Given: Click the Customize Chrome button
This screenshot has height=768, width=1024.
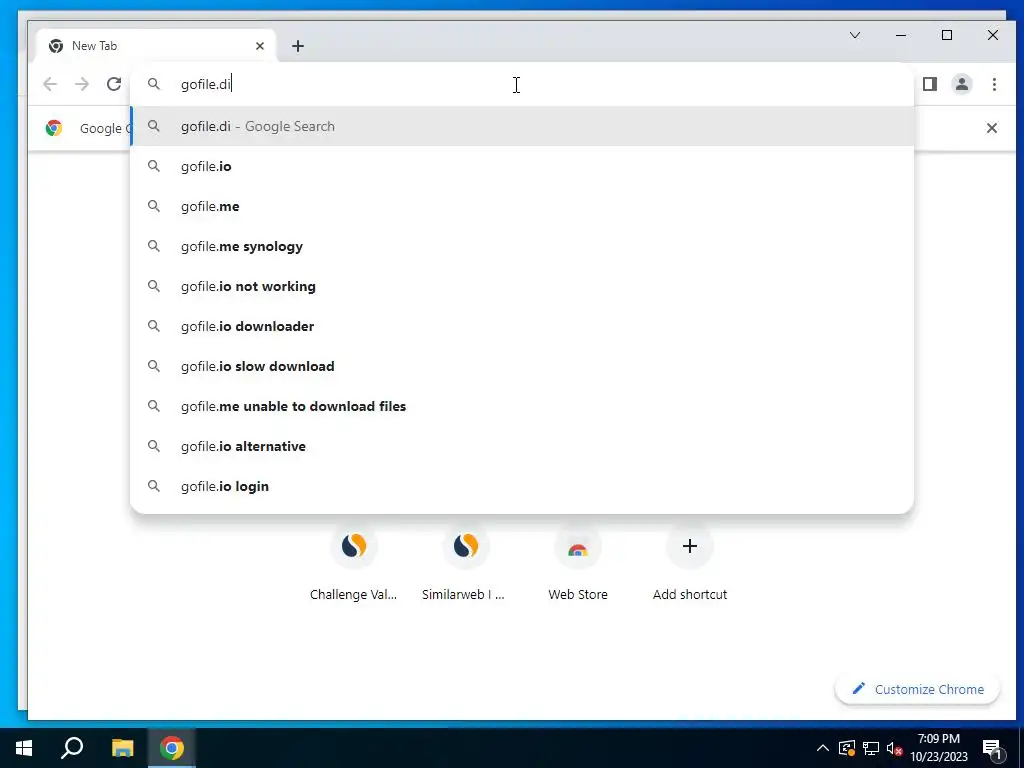Looking at the screenshot, I should coord(918,689).
